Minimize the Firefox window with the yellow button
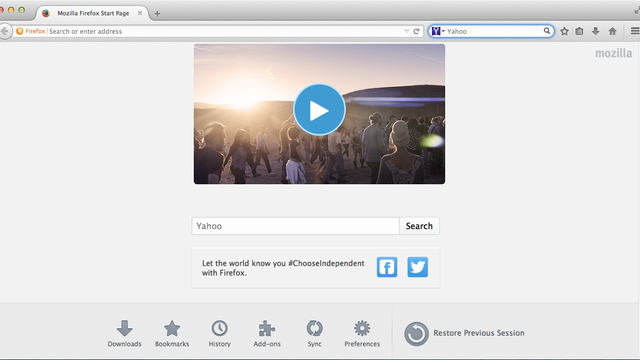Screen dimensions: 640x360 coord(11,10)
